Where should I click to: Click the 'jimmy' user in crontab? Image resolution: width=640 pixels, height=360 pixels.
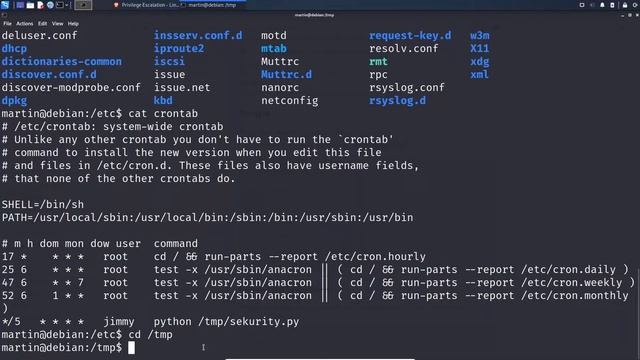119,322
